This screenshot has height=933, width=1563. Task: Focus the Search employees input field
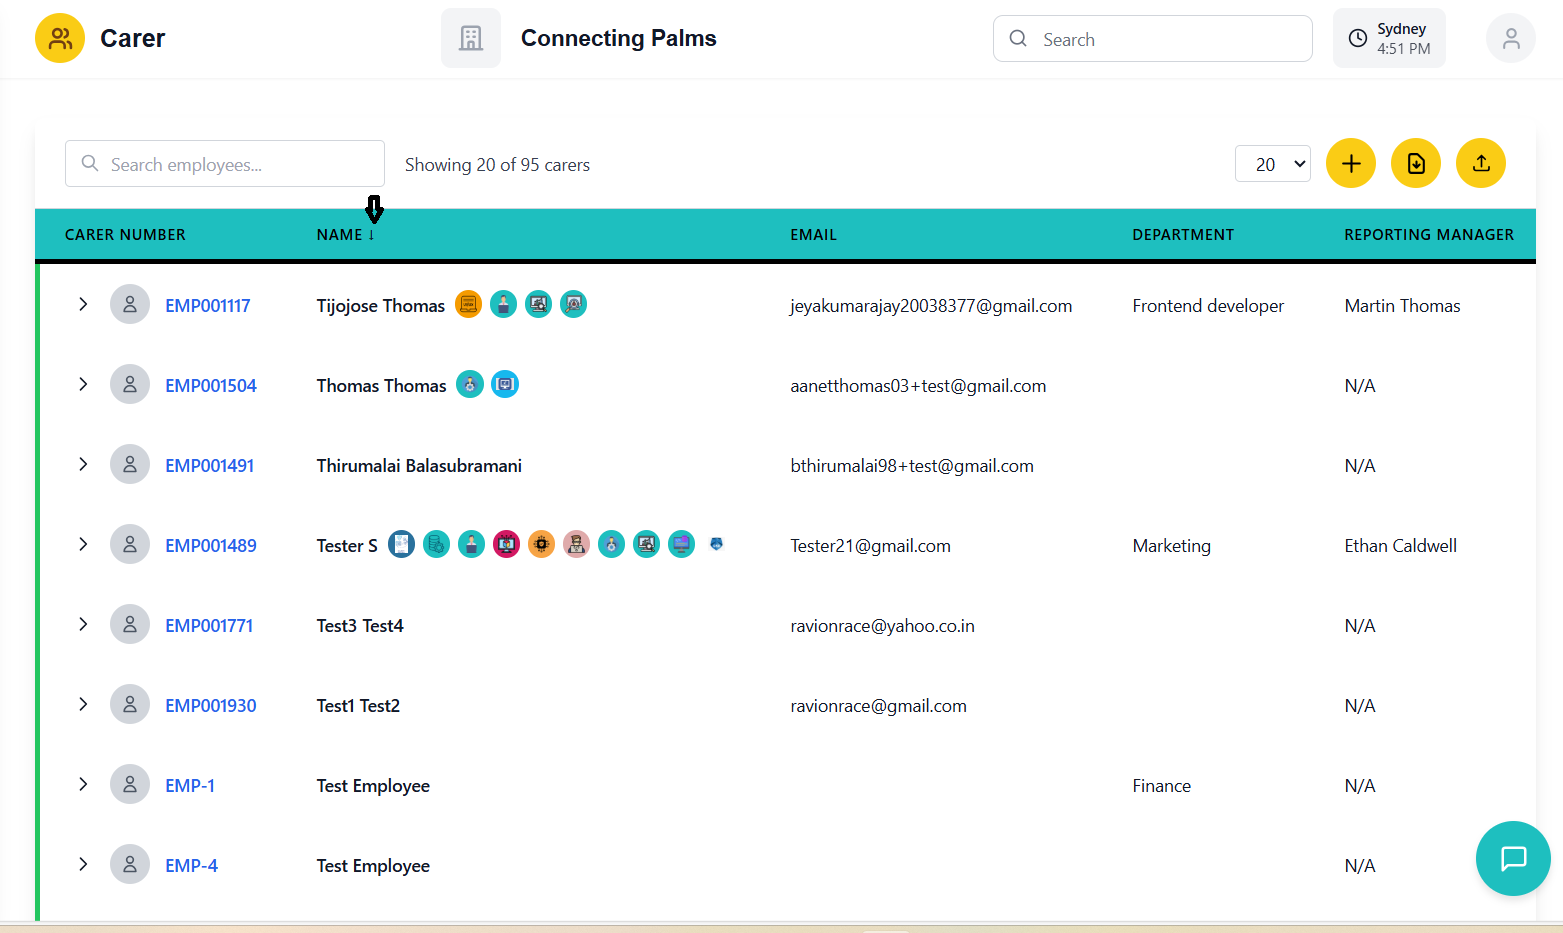(235, 164)
